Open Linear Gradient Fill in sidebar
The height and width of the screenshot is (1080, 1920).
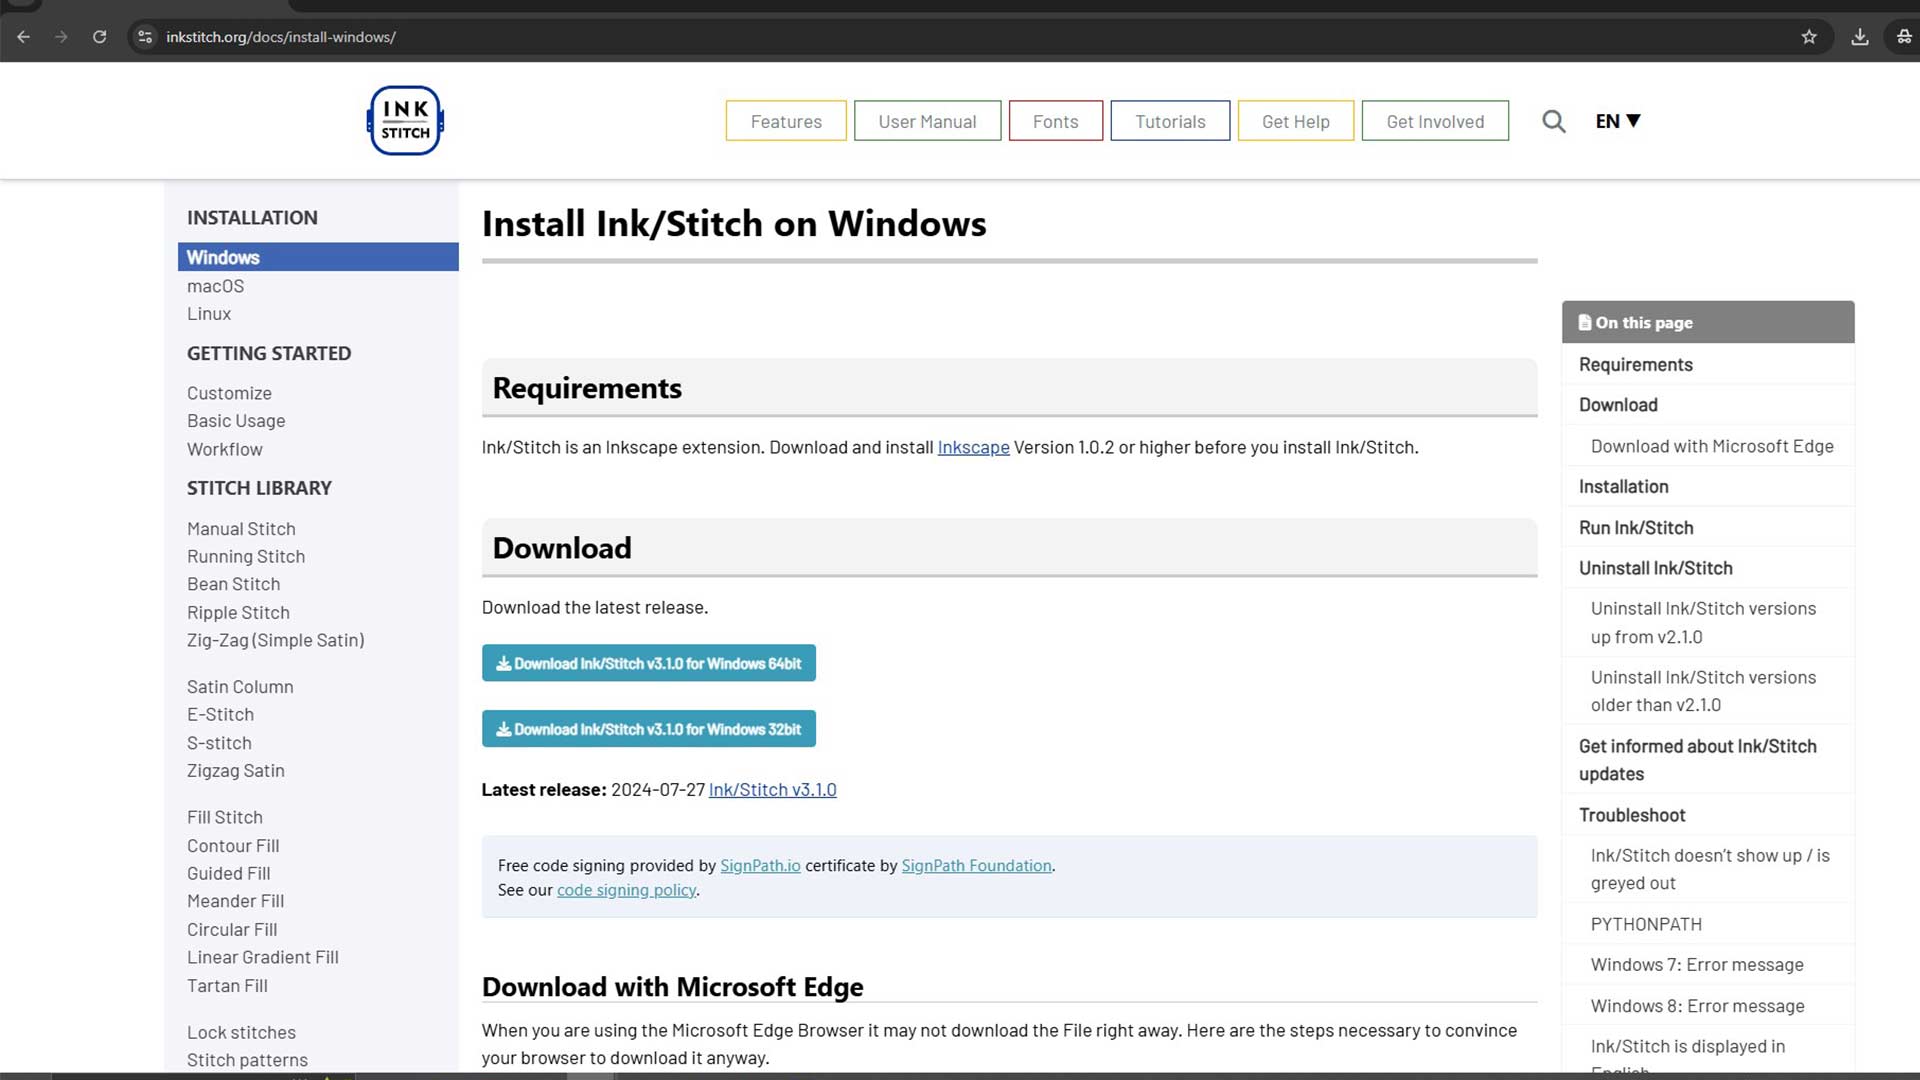click(263, 957)
